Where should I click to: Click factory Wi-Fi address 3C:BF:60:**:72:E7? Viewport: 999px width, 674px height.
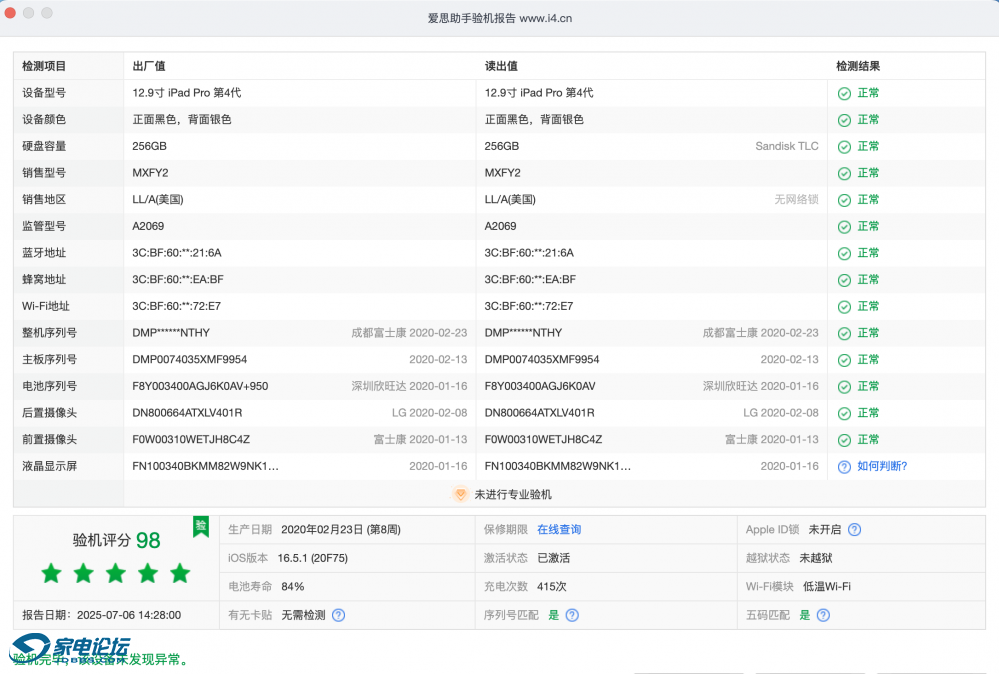176,306
